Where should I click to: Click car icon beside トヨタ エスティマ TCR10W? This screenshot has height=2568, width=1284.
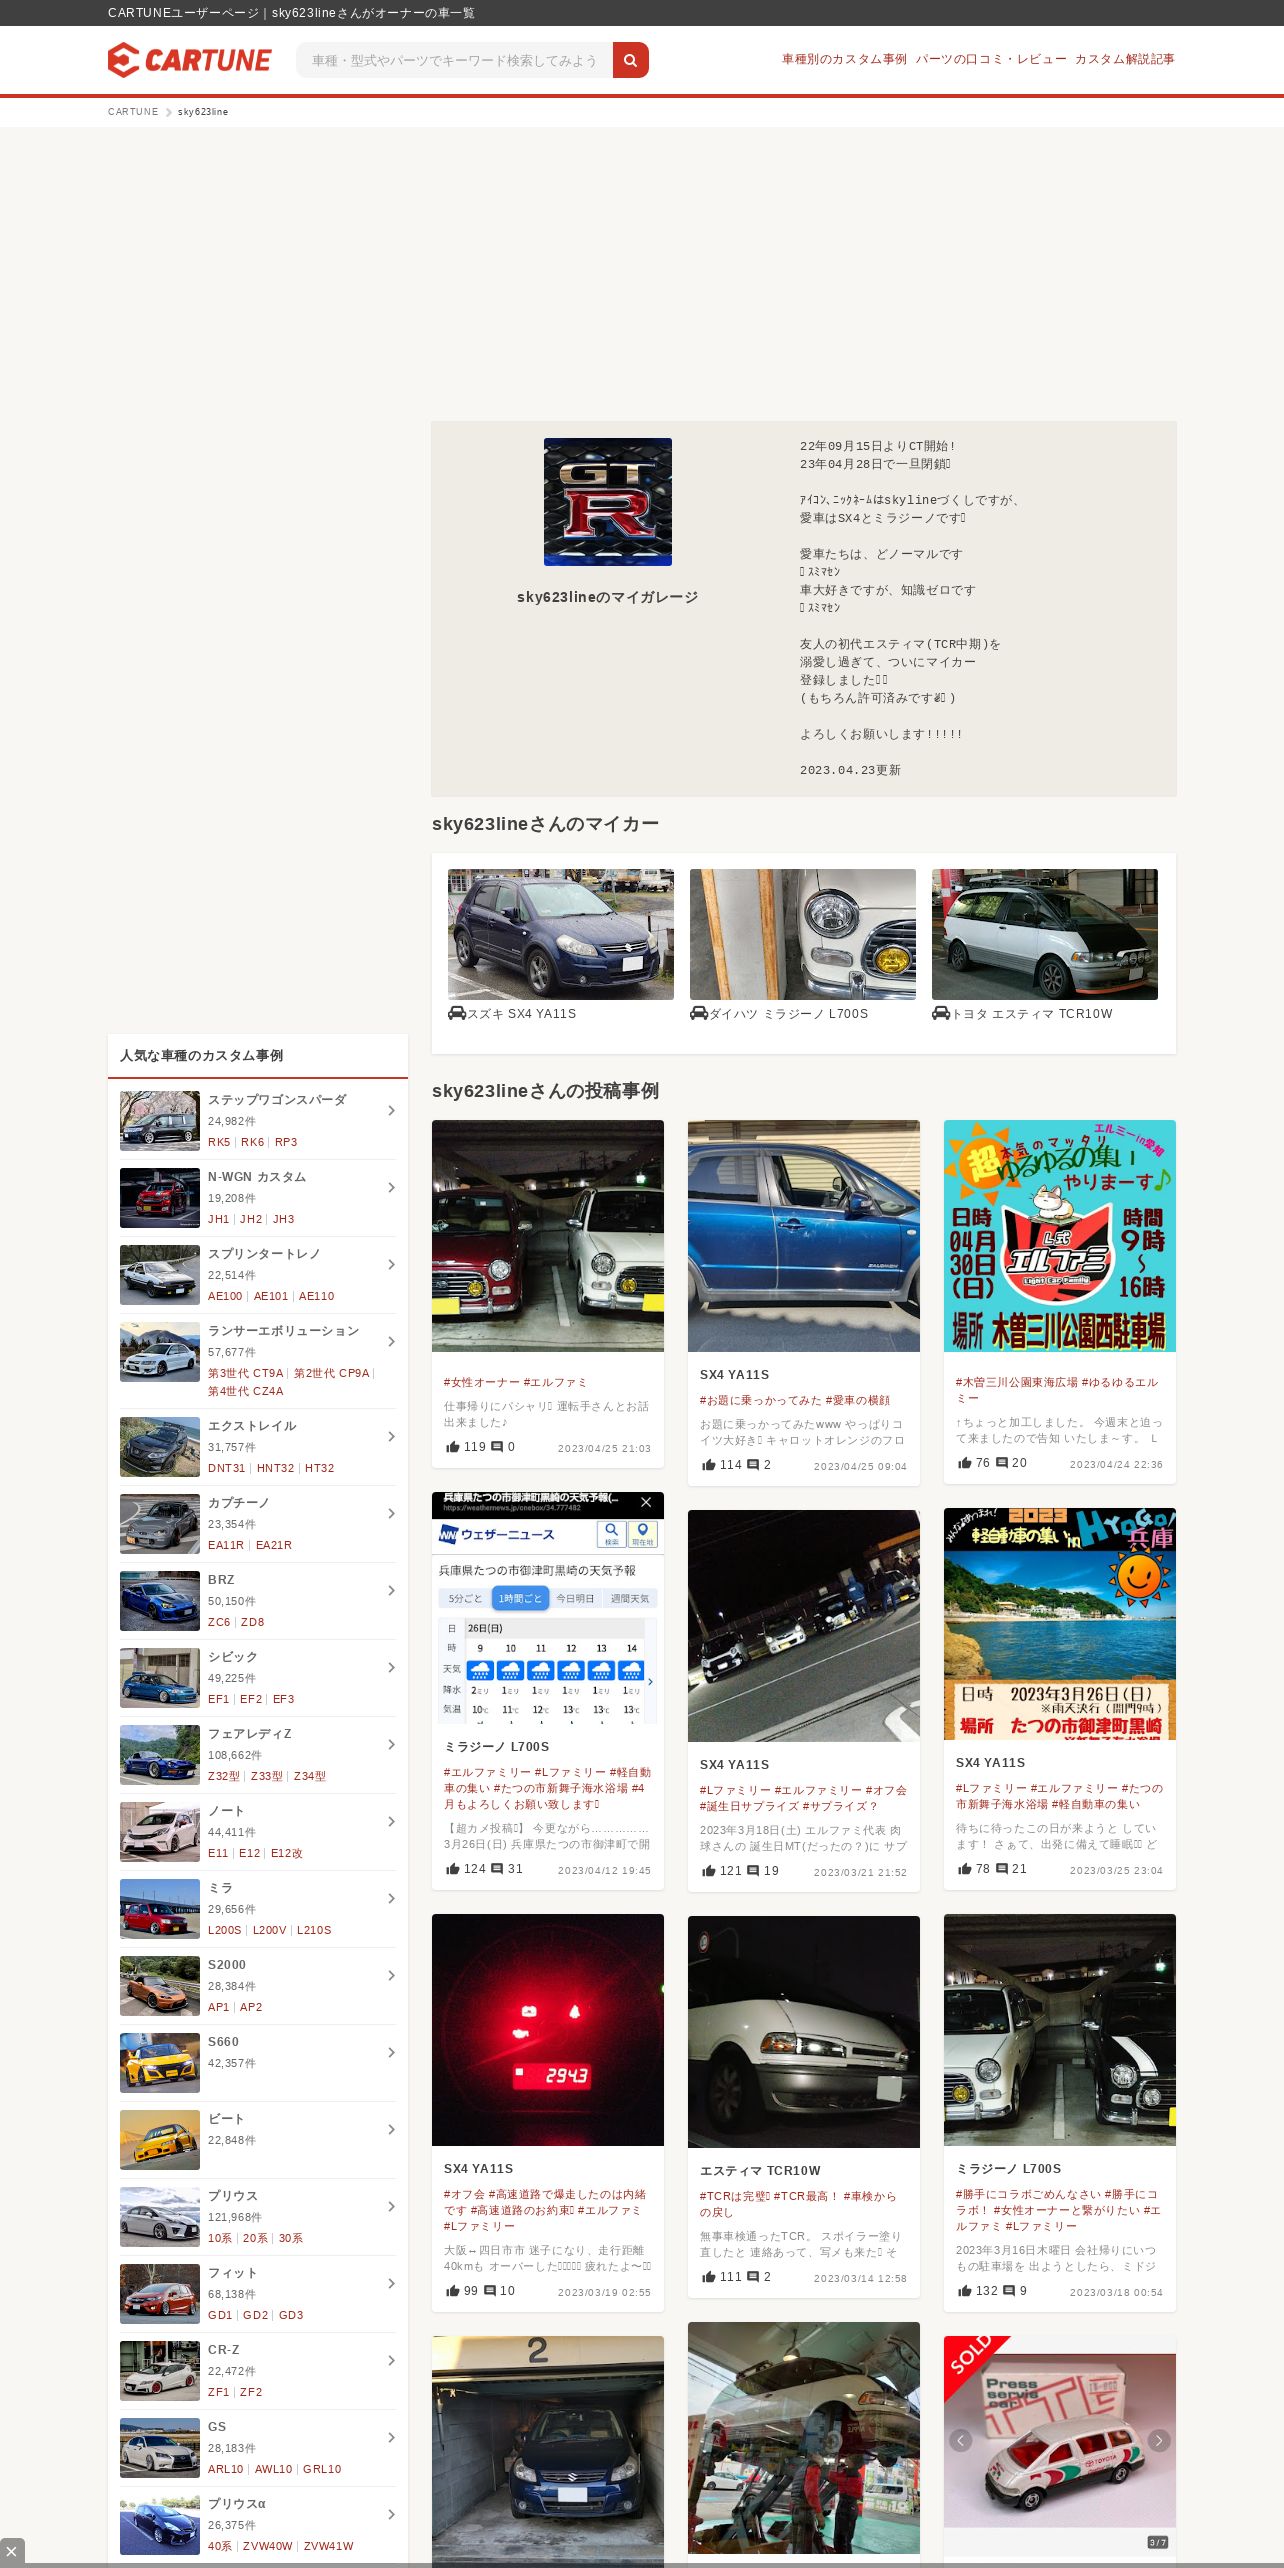pyautogui.click(x=941, y=1013)
